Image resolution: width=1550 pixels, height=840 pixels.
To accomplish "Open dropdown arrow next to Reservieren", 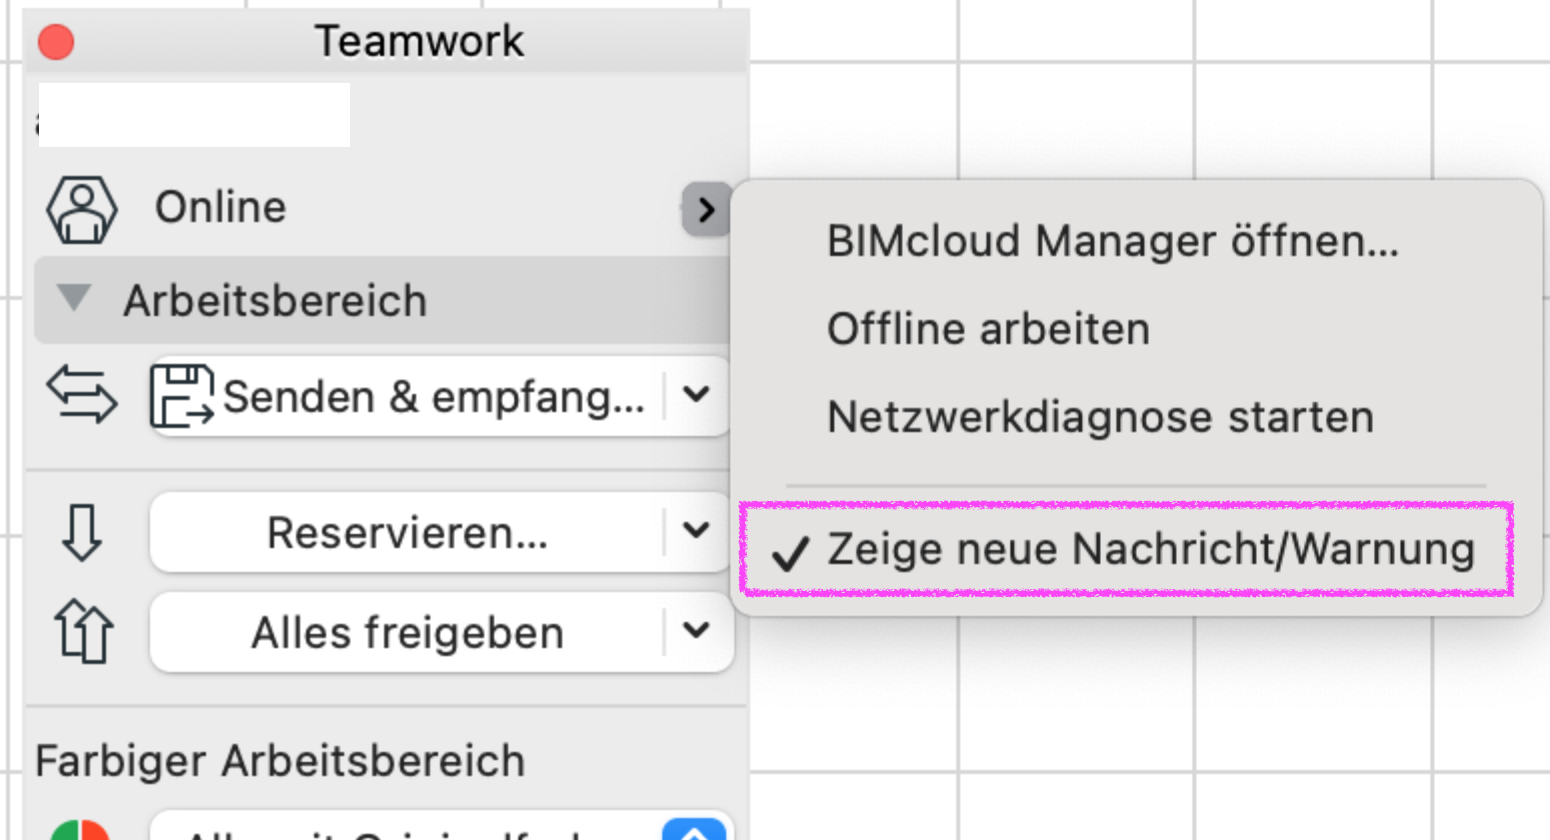I will 697,531.
